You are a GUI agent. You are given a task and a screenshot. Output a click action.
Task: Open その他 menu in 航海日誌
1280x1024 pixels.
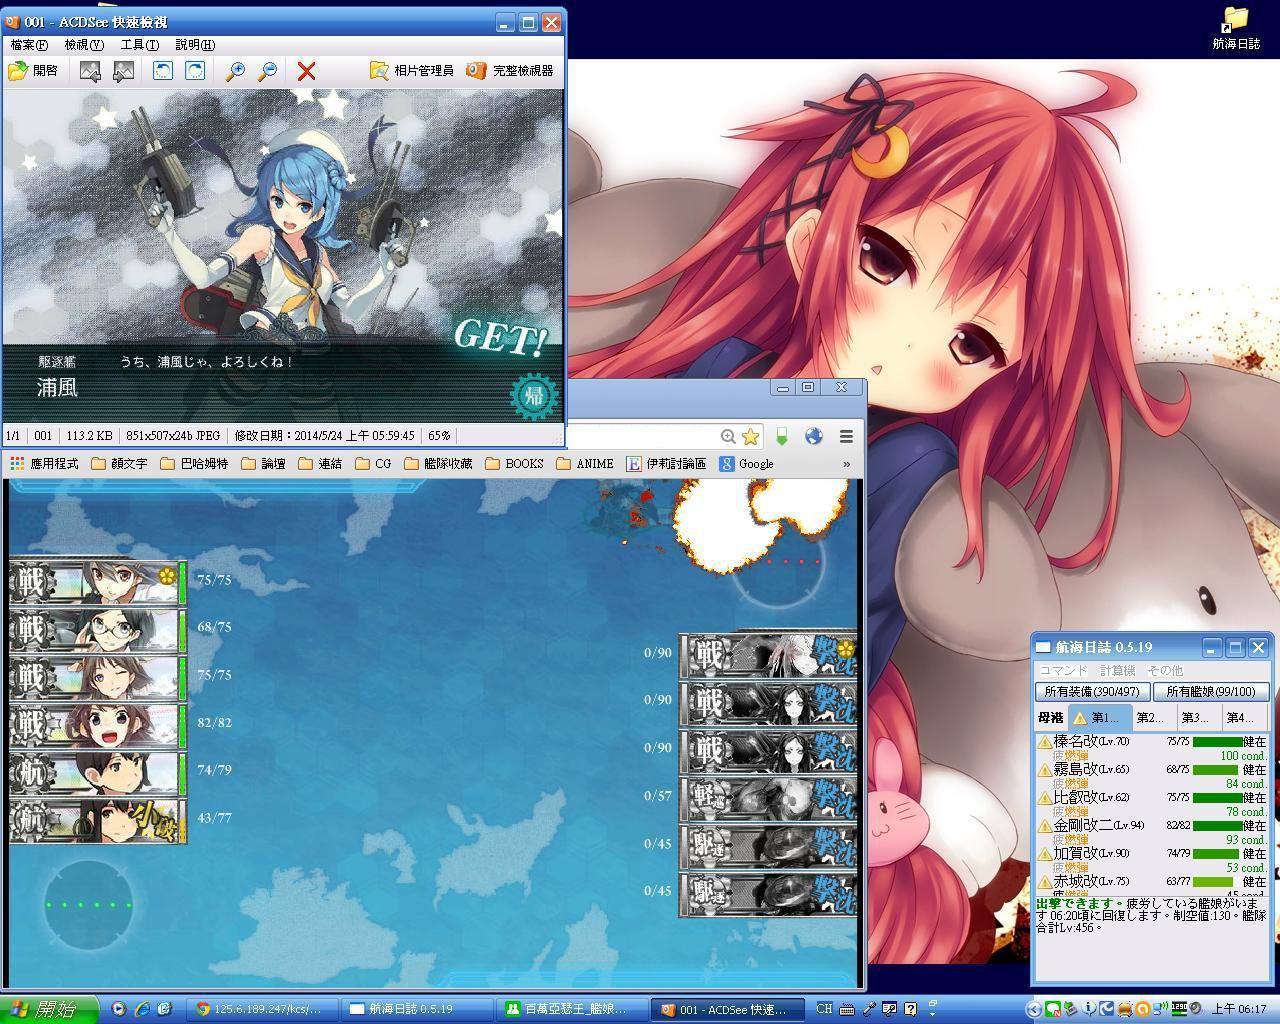(1164, 670)
